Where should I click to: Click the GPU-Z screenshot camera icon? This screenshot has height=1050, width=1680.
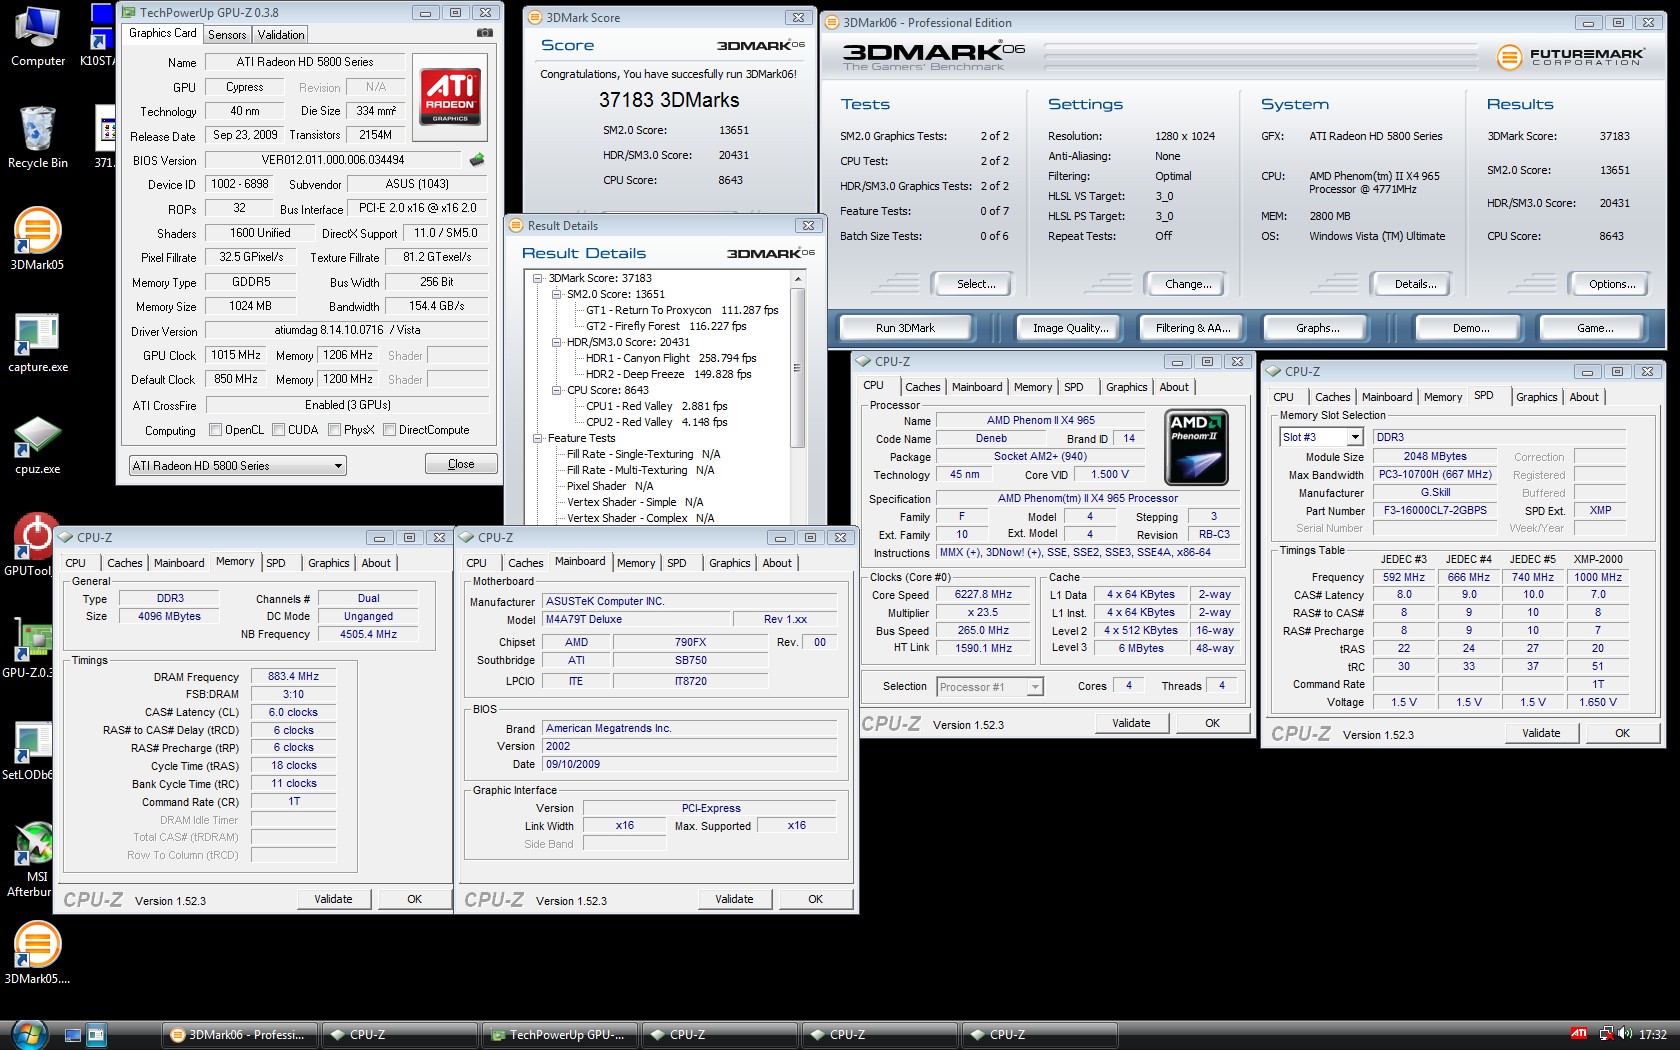[x=484, y=33]
